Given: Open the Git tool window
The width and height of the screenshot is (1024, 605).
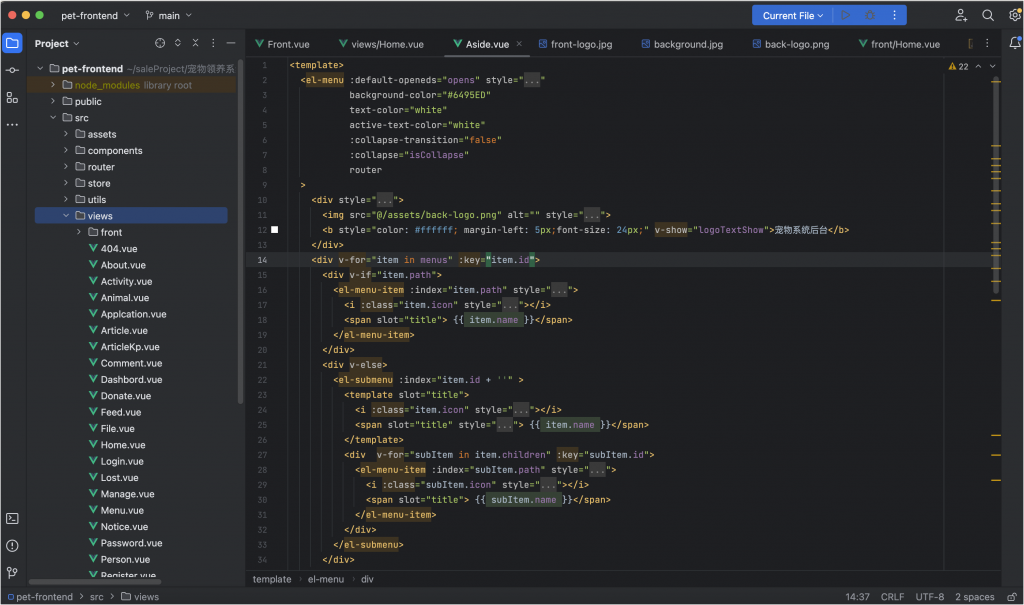Looking at the screenshot, I should tap(12, 572).
